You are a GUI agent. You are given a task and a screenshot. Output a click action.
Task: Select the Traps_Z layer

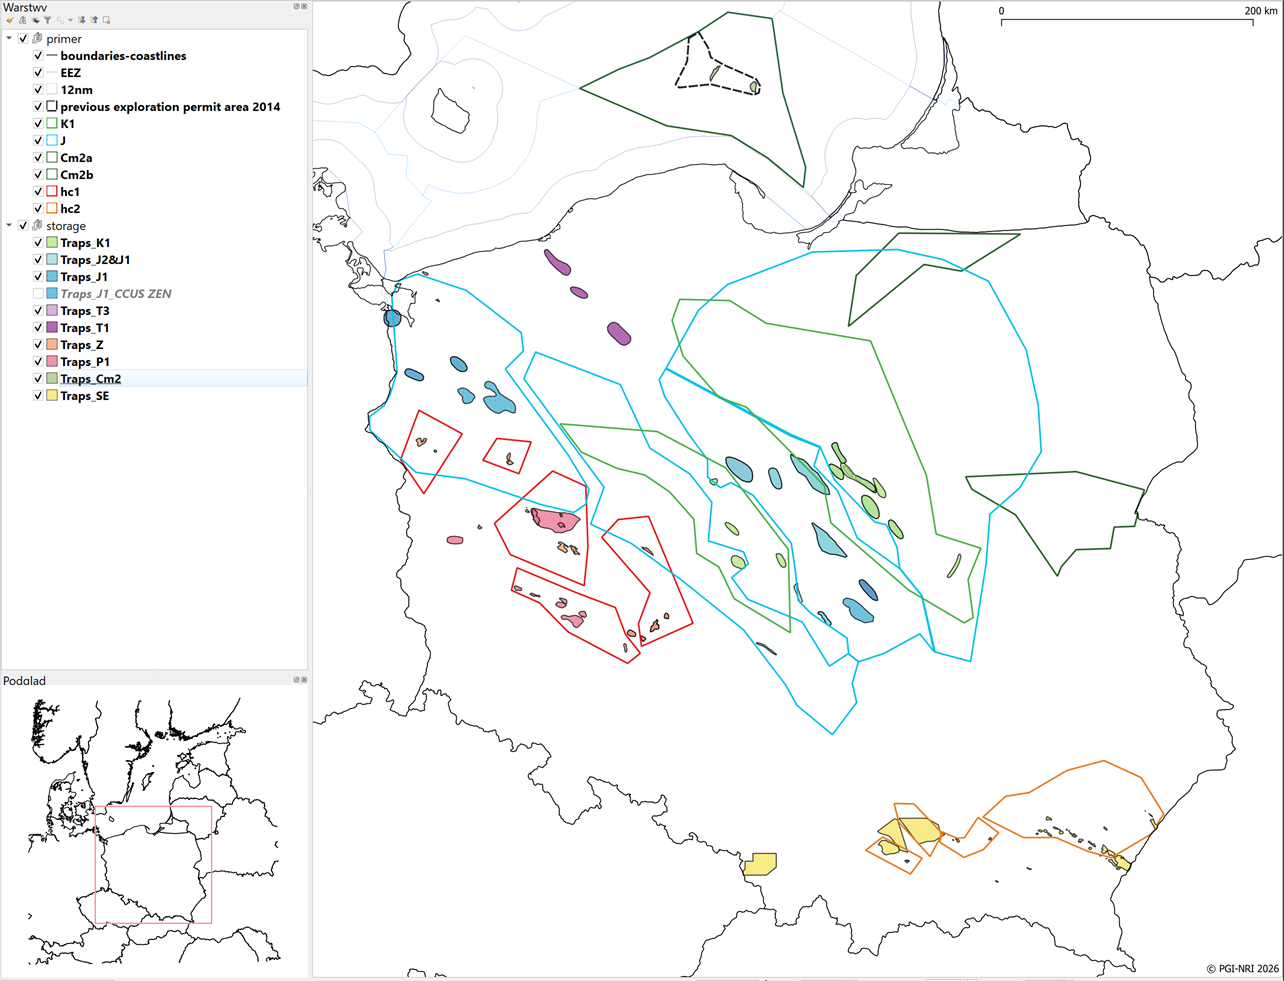click(x=82, y=345)
